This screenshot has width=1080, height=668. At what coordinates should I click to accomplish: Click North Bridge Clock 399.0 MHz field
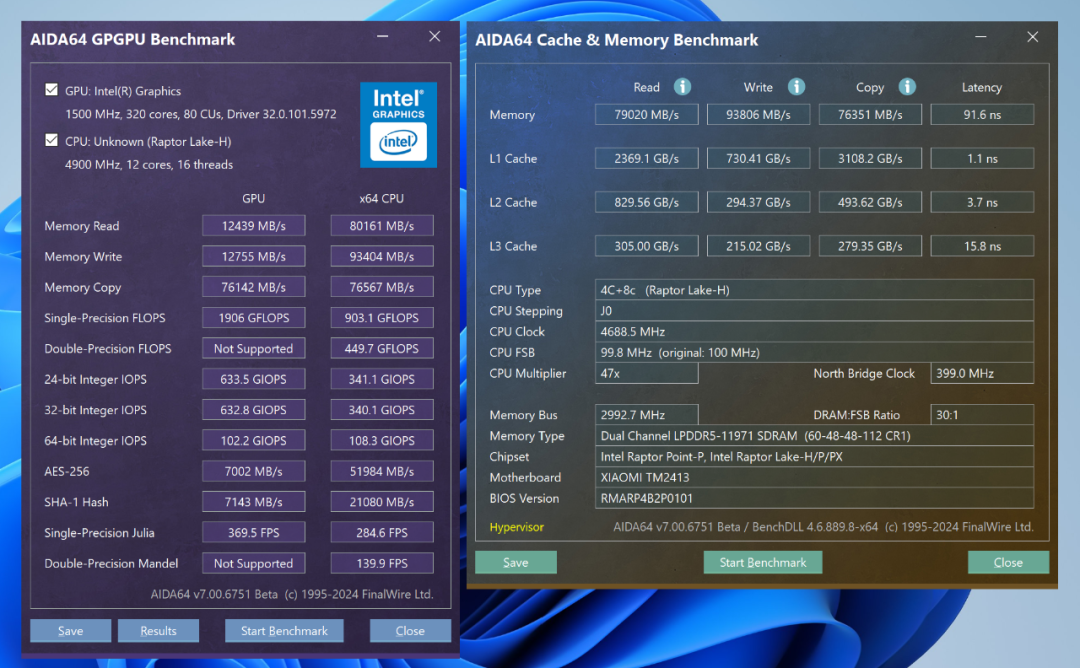pos(982,373)
